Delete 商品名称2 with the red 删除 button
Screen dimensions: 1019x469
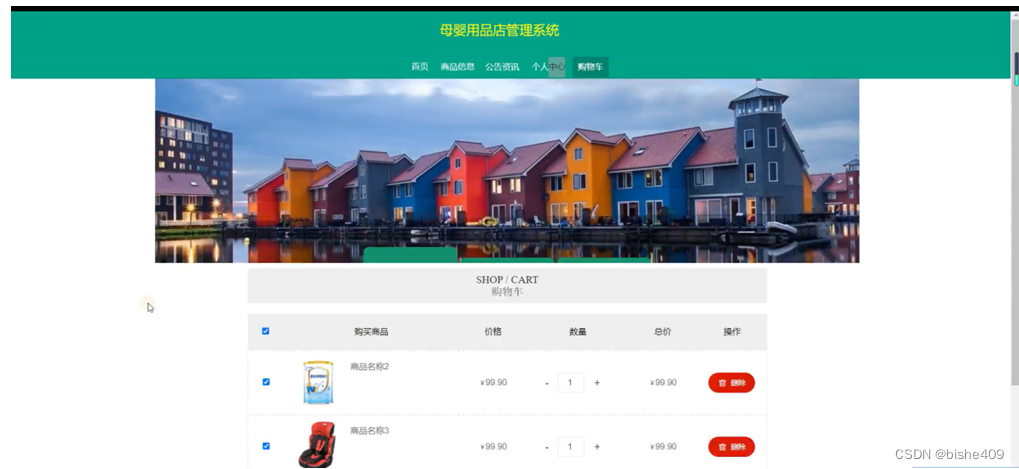tap(731, 383)
